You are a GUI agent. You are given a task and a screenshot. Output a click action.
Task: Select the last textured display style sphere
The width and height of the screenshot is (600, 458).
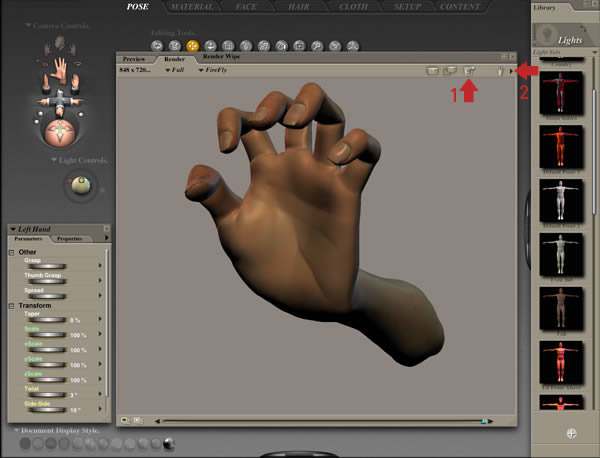169,443
